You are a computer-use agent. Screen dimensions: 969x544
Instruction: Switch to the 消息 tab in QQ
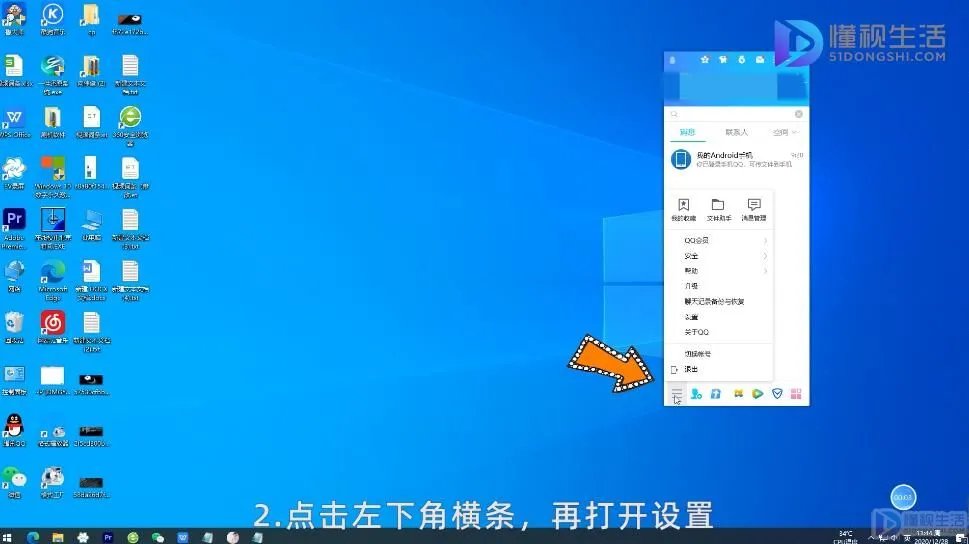click(687, 132)
